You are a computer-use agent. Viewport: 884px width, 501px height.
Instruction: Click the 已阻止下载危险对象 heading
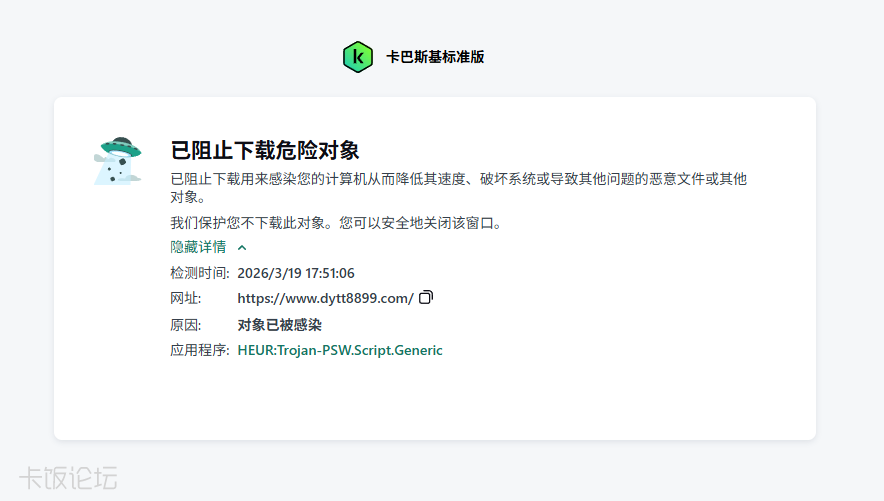point(265,151)
